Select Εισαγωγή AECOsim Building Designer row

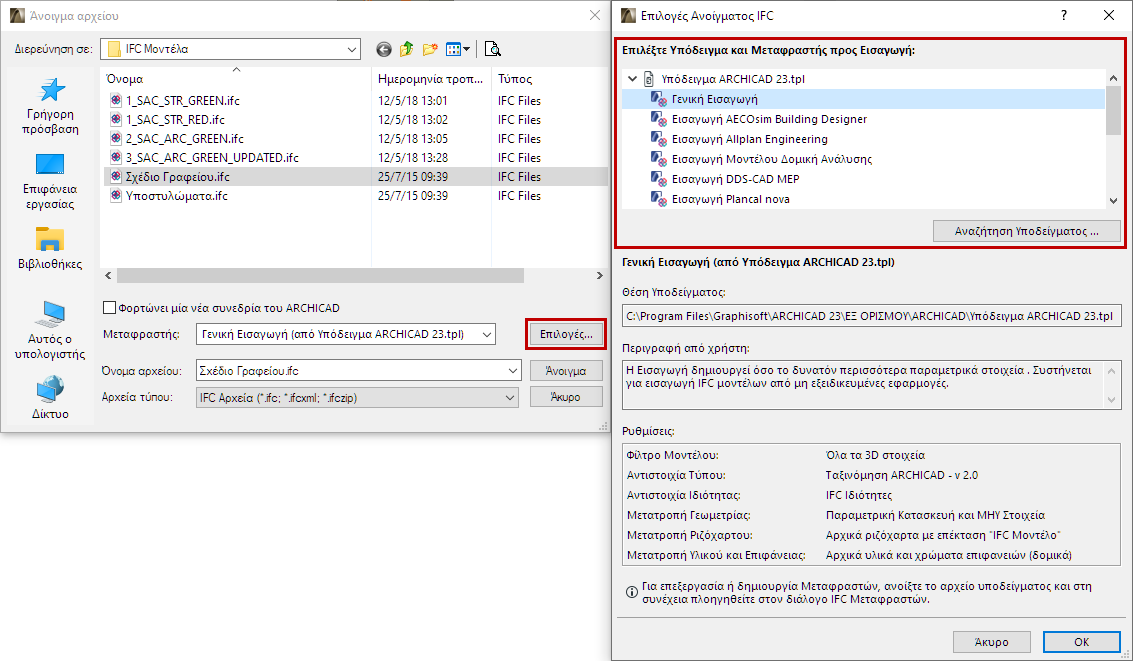(863, 118)
